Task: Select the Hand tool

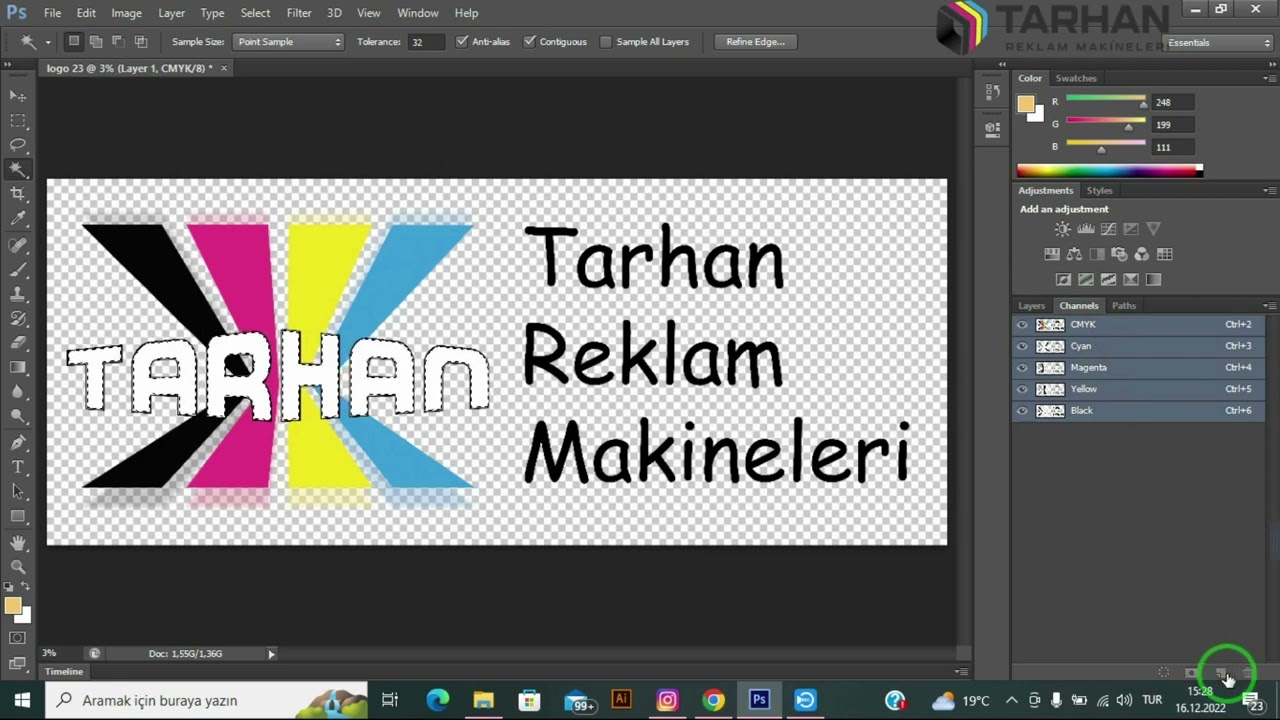Action: [x=18, y=543]
